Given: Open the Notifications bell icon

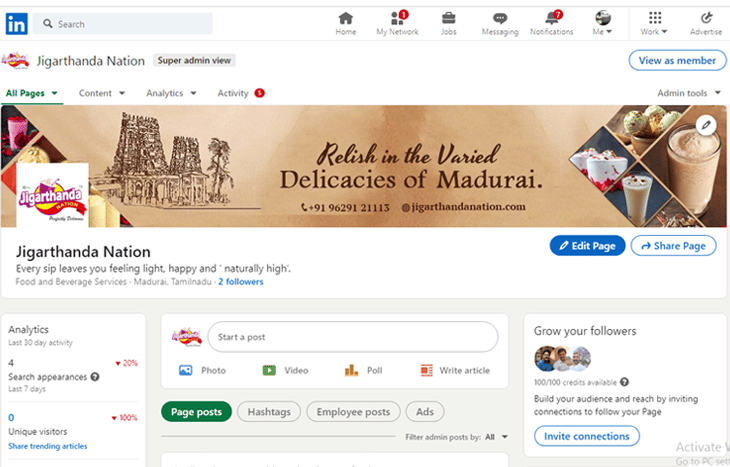Looking at the screenshot, I should (552, 24).
